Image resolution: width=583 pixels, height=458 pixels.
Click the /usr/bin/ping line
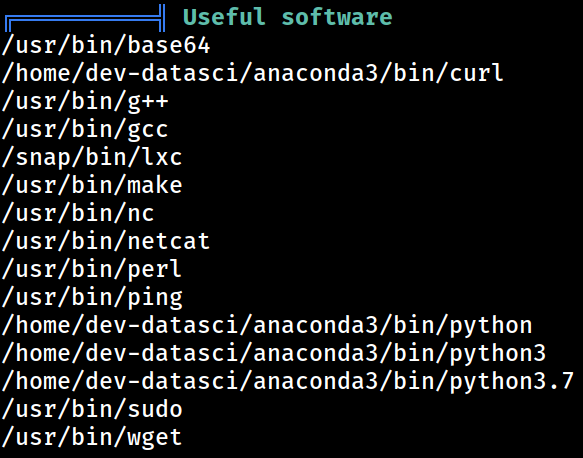[92, 298]
